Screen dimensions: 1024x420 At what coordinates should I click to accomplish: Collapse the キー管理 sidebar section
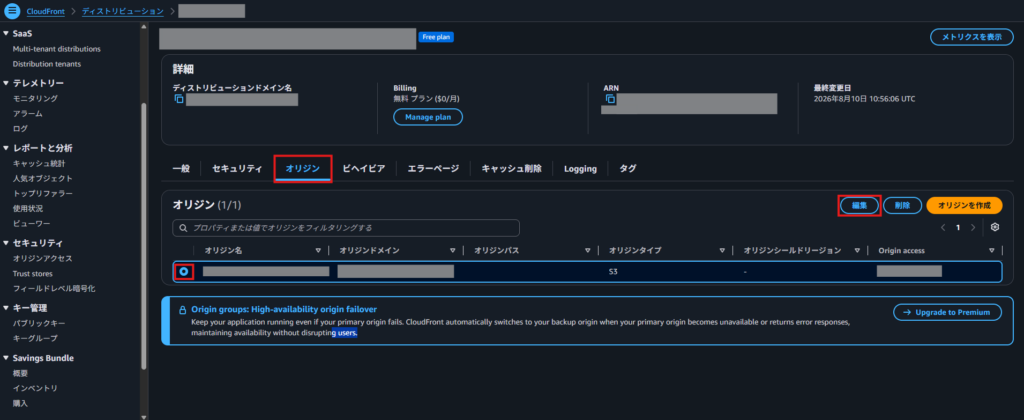(6, 308)
